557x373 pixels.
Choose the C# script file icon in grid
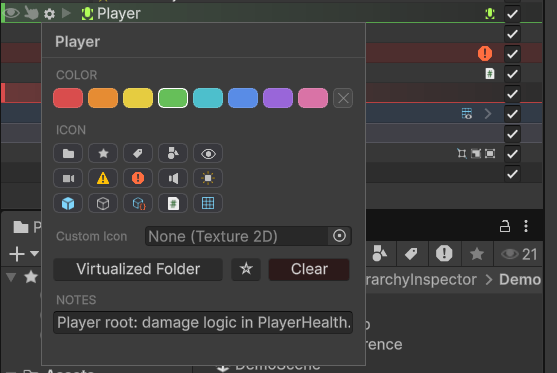[x=173, y=203]
